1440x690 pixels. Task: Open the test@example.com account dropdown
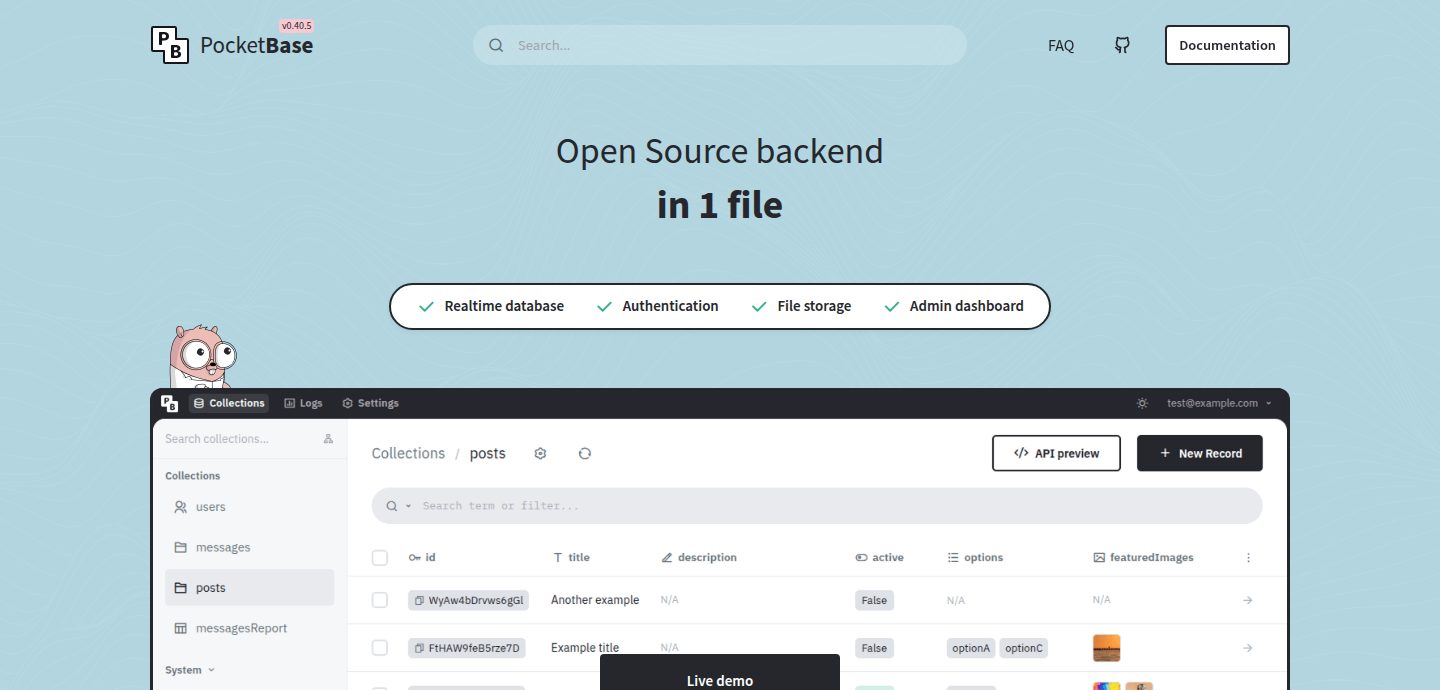click(1219, 403)
